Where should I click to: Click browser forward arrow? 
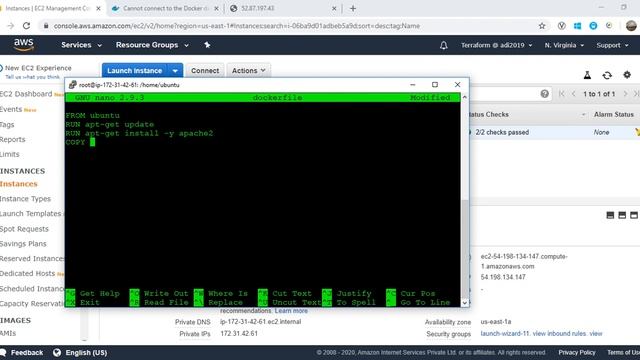click(x=11, y=26)
